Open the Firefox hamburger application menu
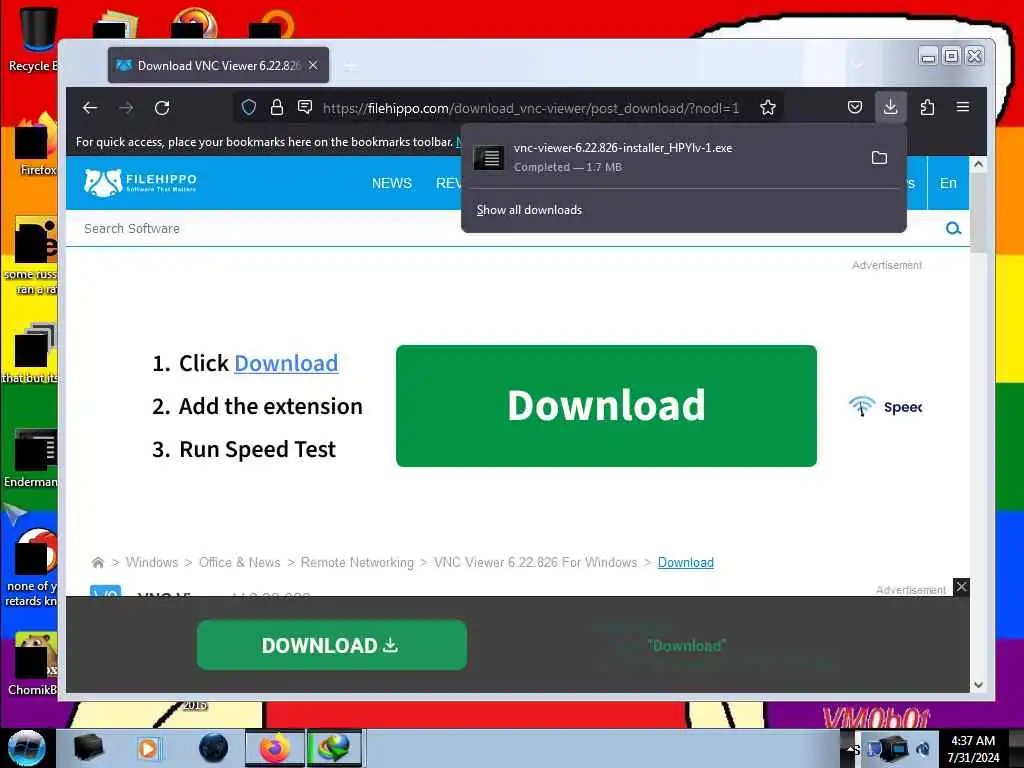 tap(963, 107)
